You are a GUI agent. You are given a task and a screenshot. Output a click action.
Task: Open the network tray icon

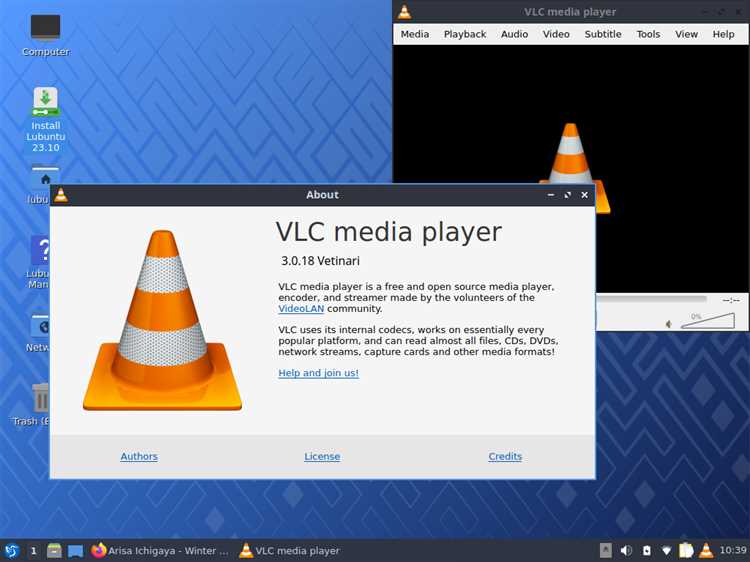pos(666,551)
